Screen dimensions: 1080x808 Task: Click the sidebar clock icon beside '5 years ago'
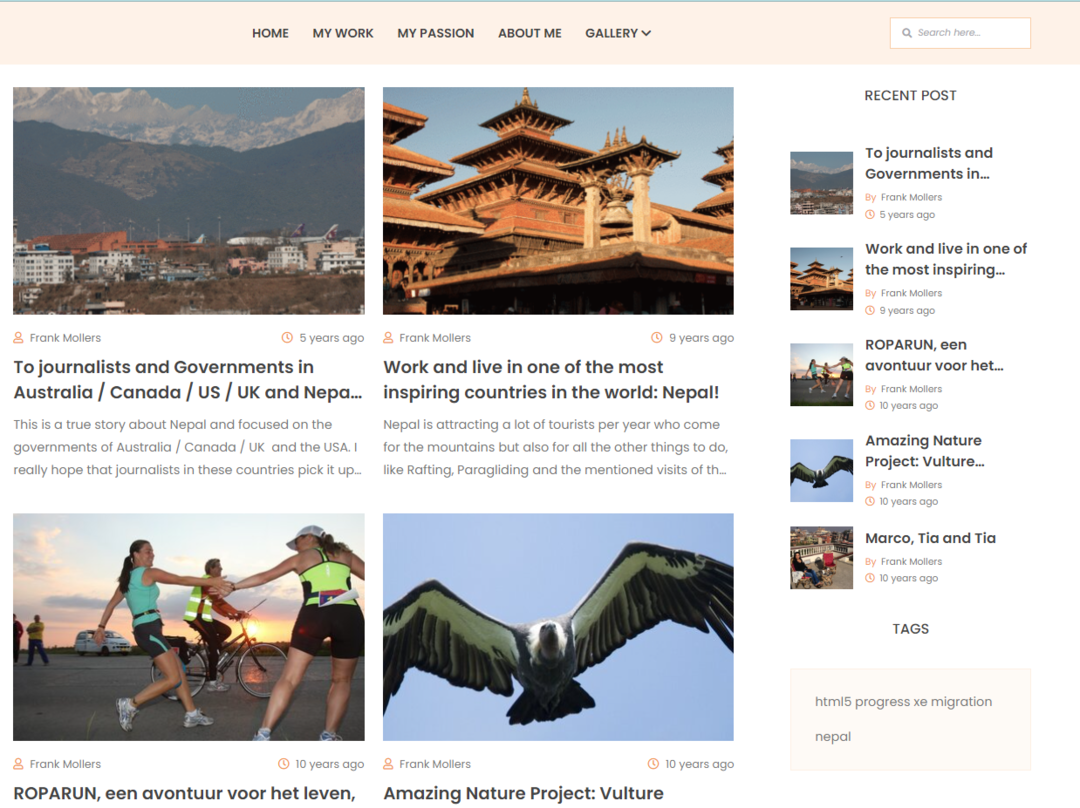pos(870,215)
